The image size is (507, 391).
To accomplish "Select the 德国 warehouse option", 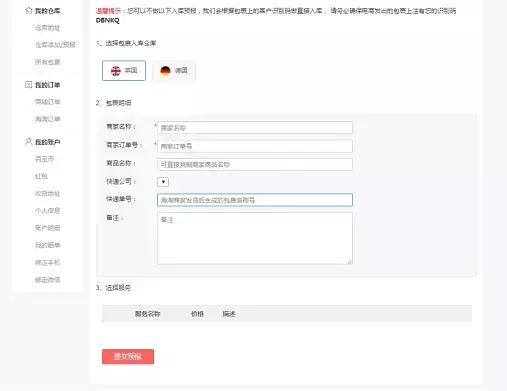I will pos(174,71).
